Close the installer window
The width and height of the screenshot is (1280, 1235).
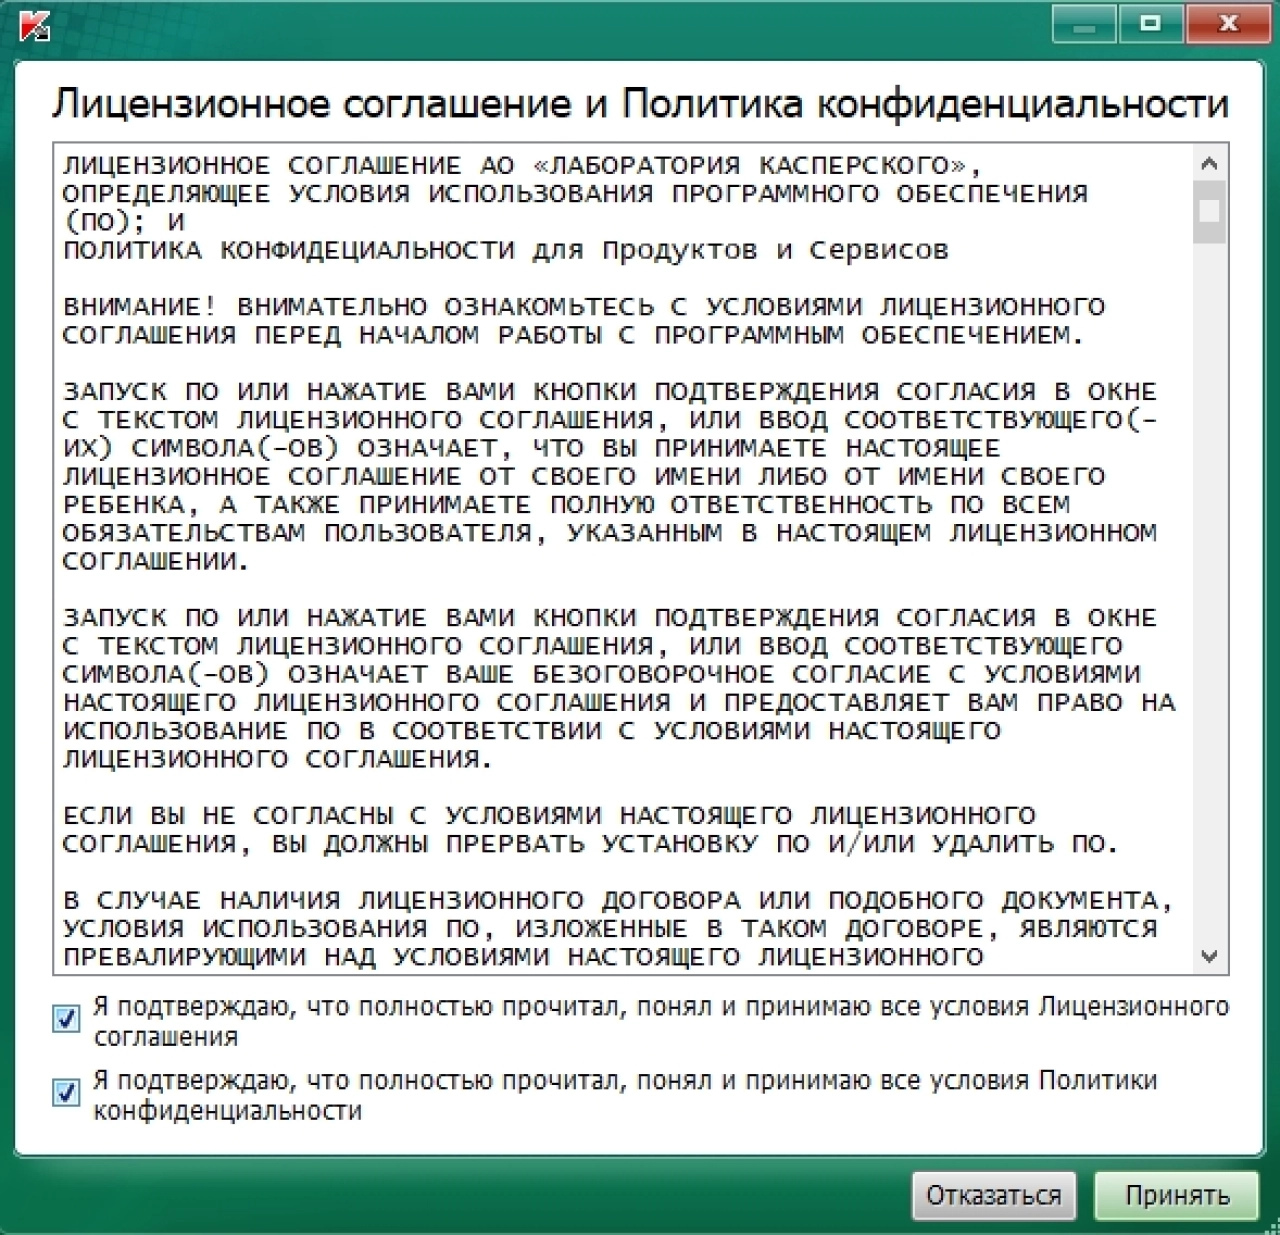[1229, 24]
